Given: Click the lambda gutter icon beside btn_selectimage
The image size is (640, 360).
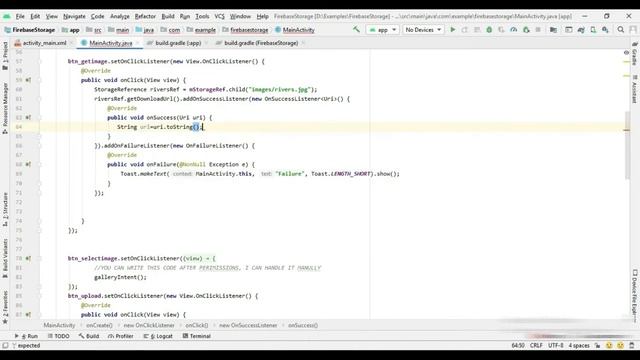Looking at the screenshot, I should (28, 258).
